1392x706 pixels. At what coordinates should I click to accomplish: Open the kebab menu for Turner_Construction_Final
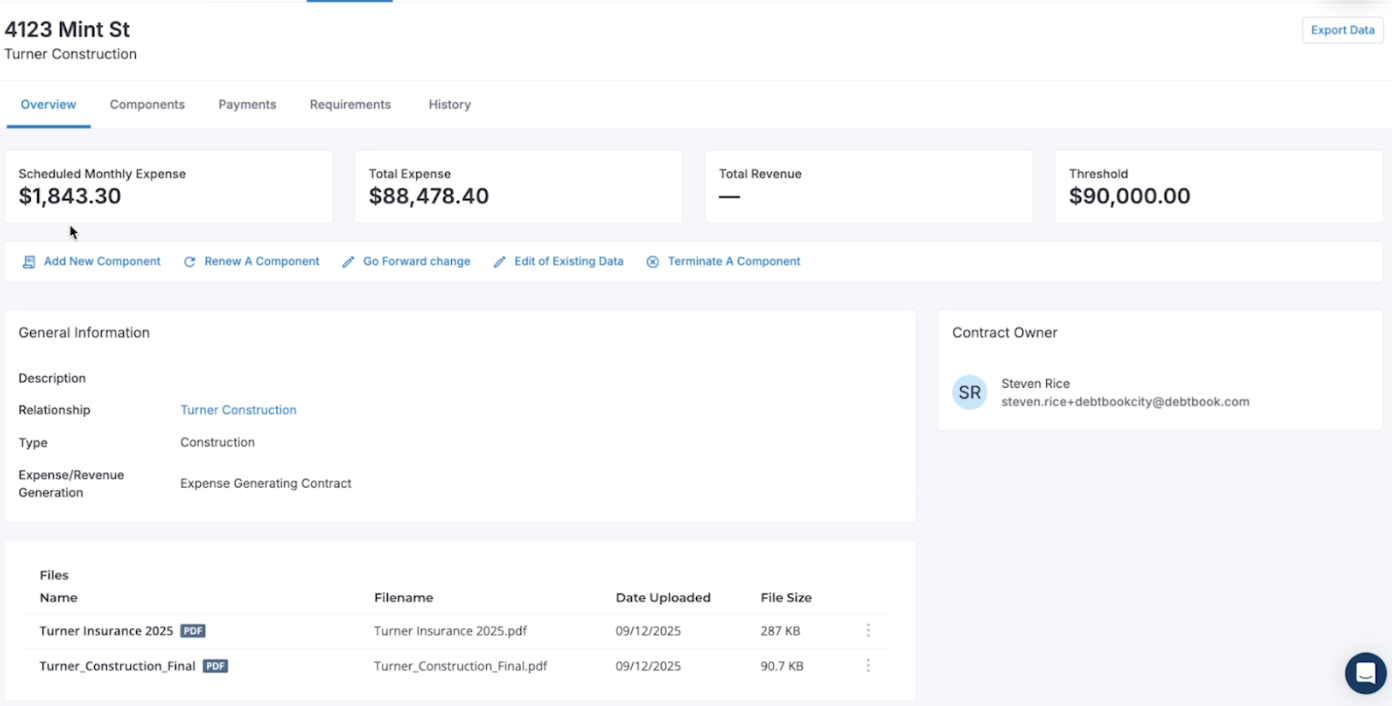867,664
